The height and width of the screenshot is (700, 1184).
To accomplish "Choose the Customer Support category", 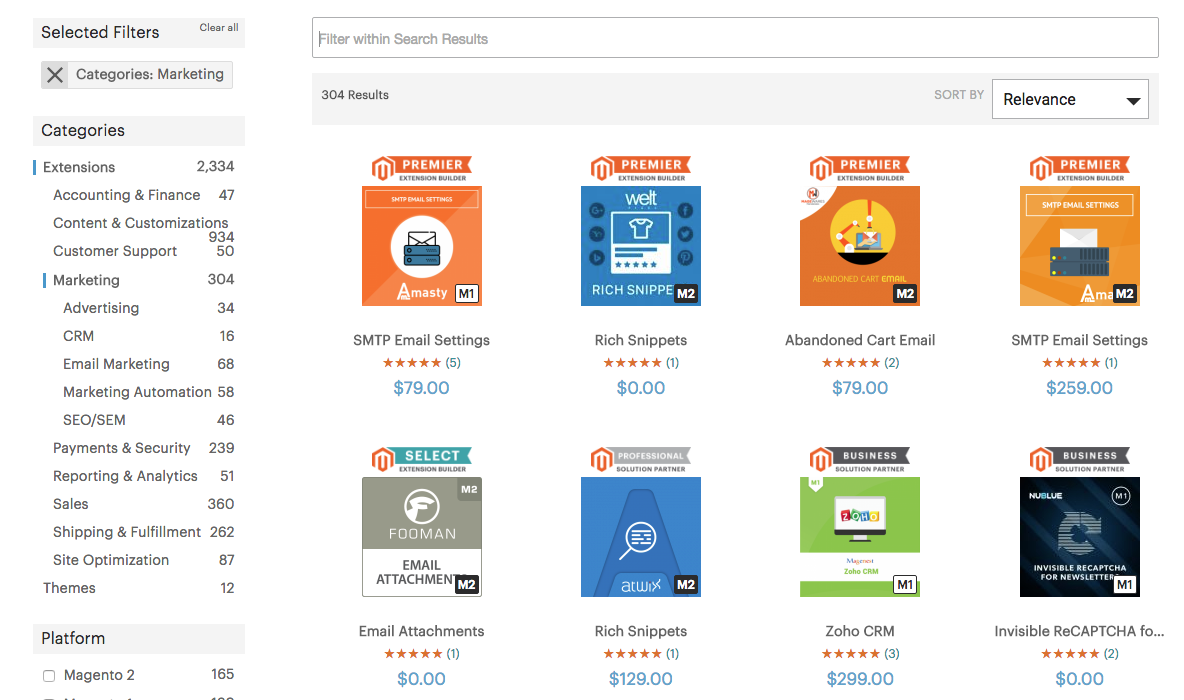I will coord(115,251).
